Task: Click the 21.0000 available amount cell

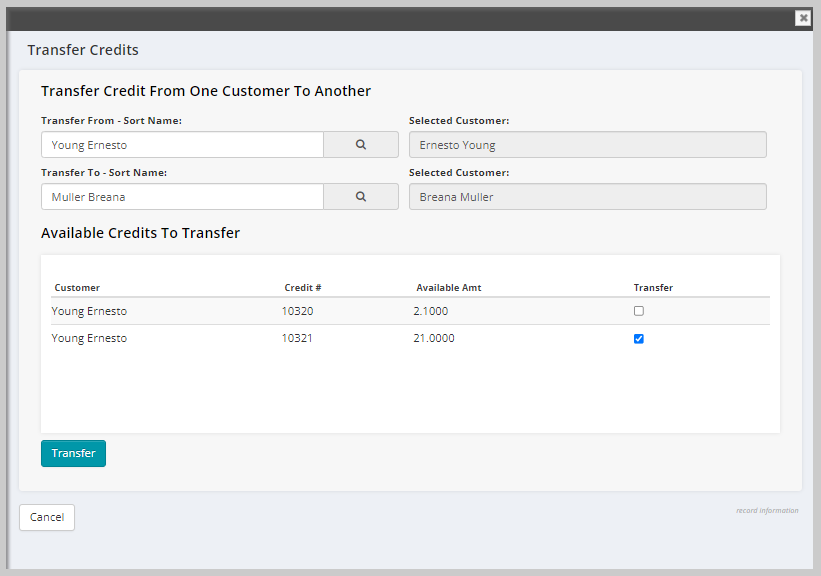Action: point(435,338)
